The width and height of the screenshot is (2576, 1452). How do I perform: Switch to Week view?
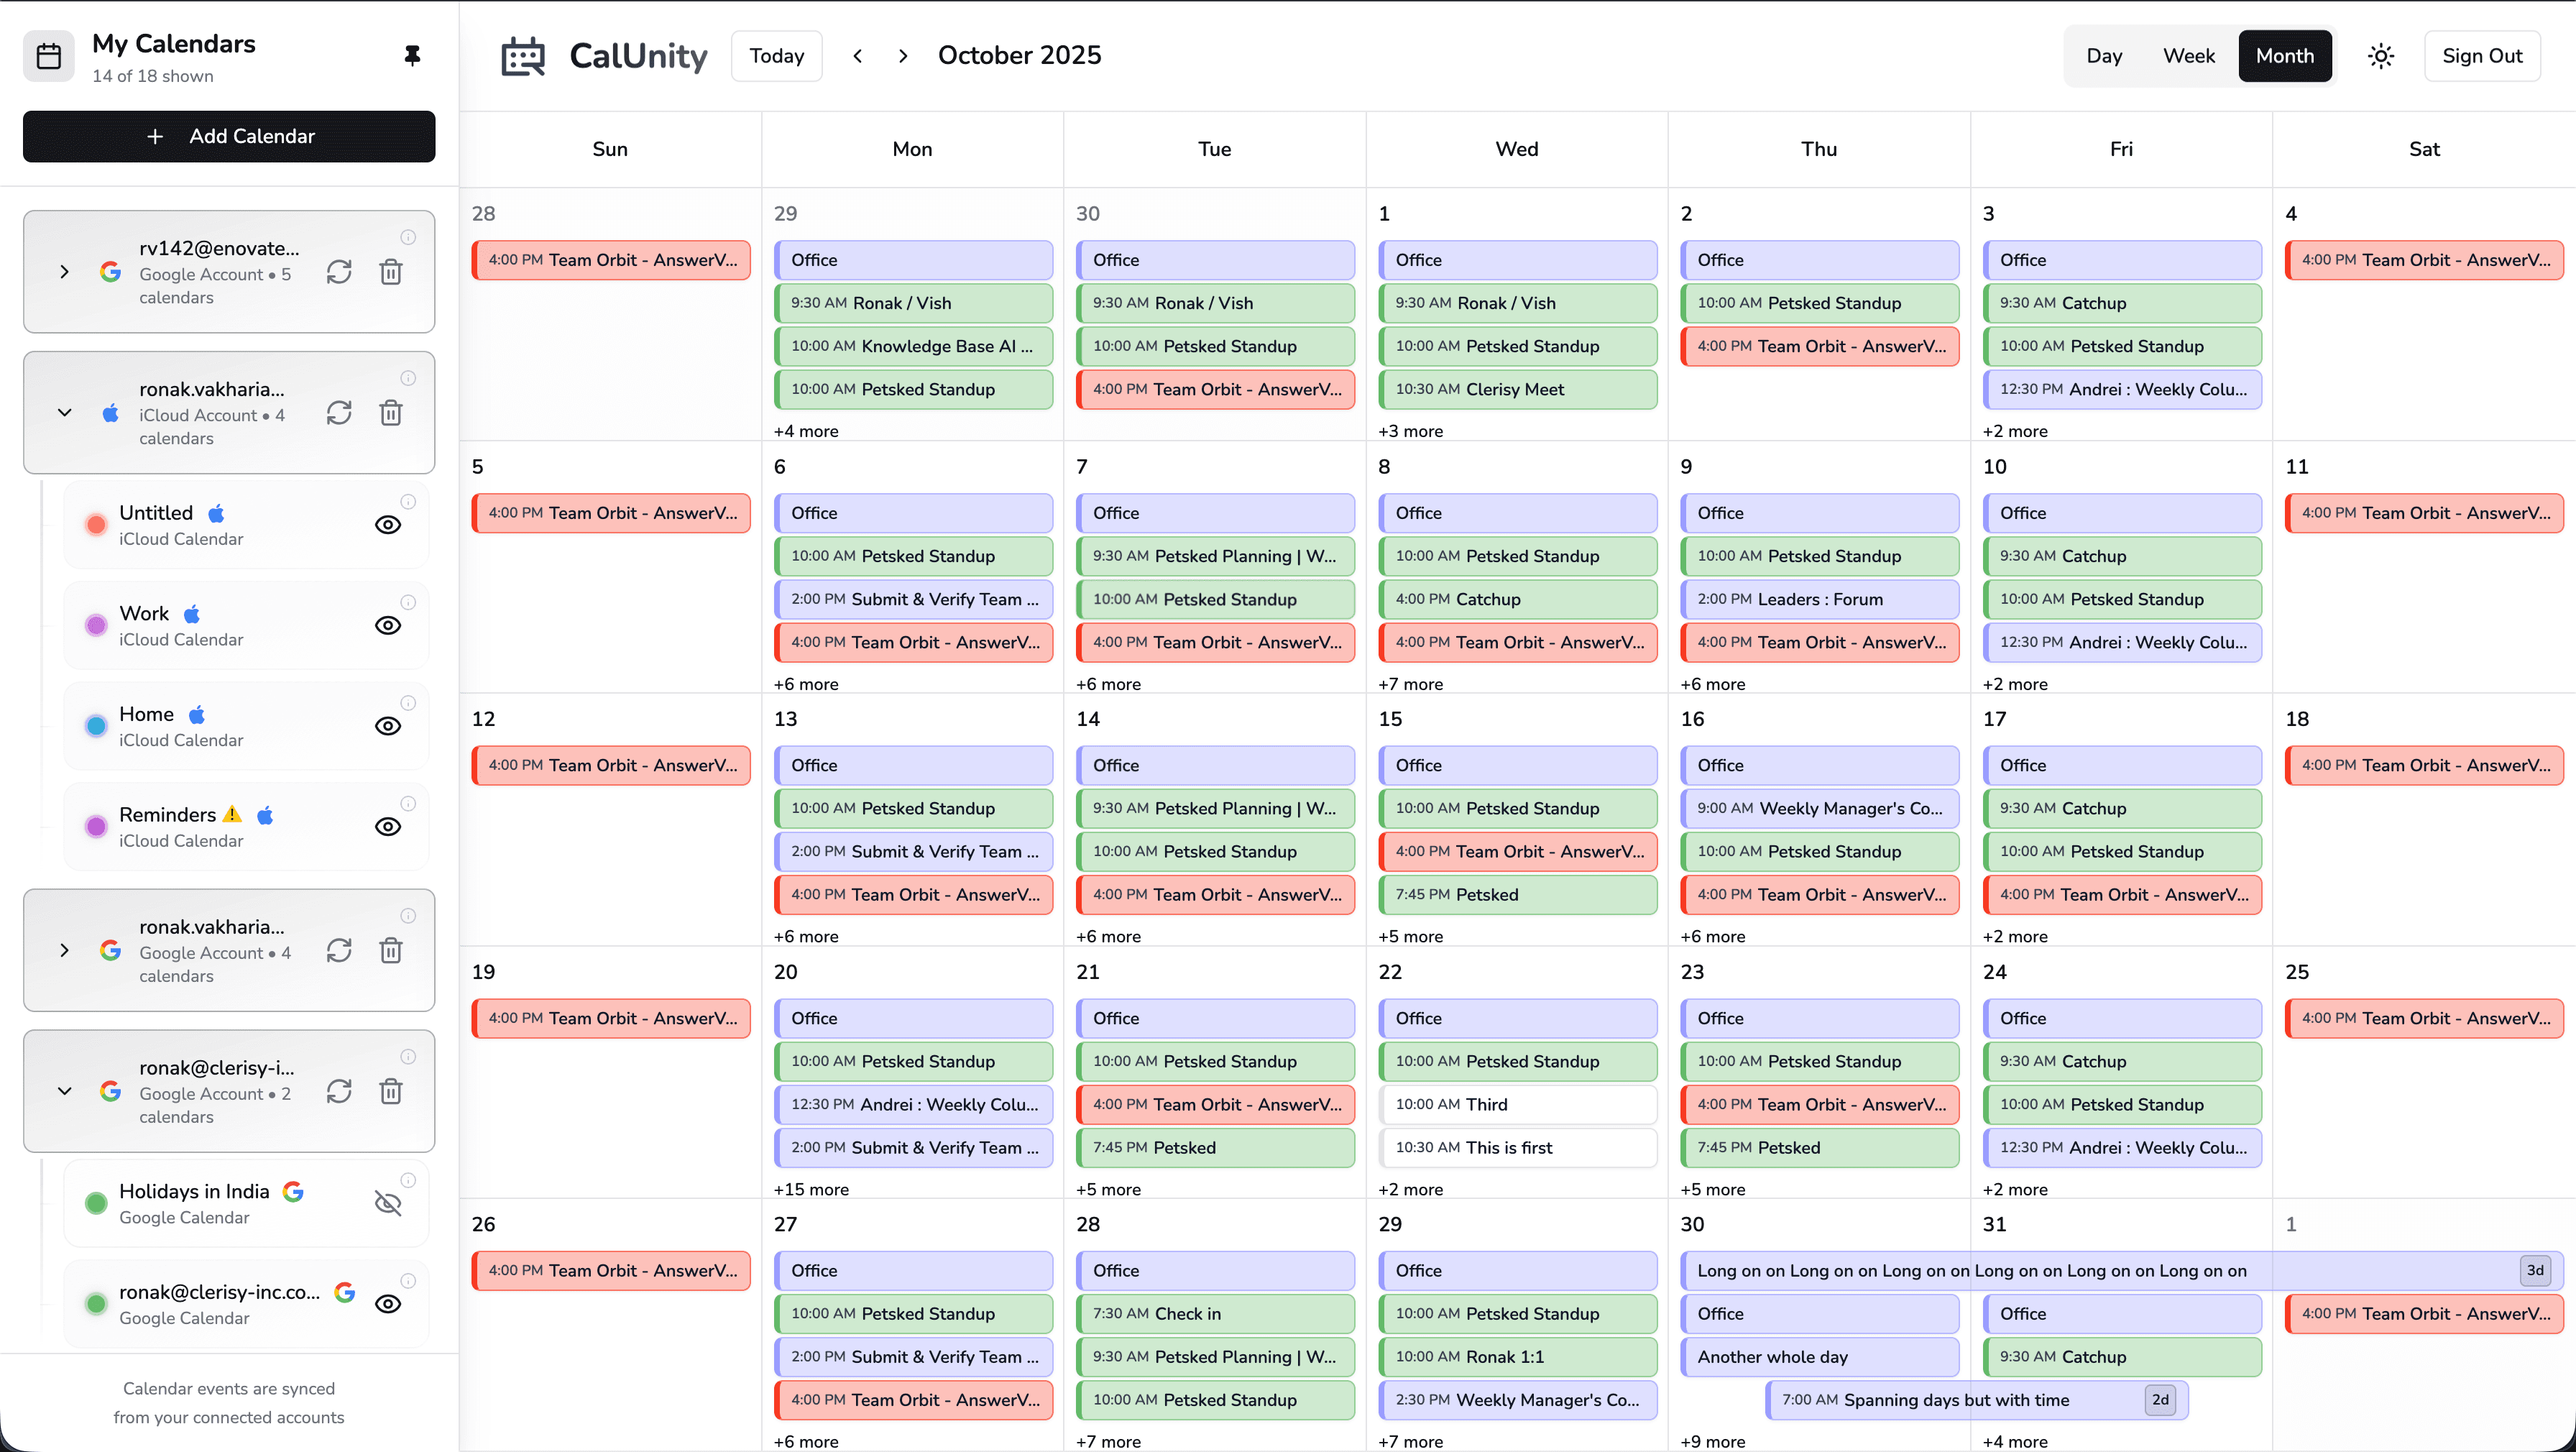(2189, 55)
